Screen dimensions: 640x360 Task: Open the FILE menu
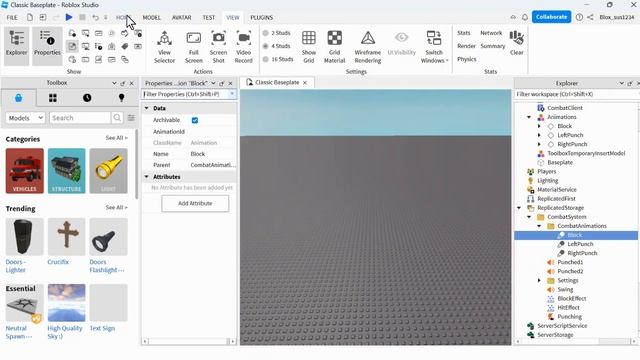pyautogui.click(x=12, y=18)
